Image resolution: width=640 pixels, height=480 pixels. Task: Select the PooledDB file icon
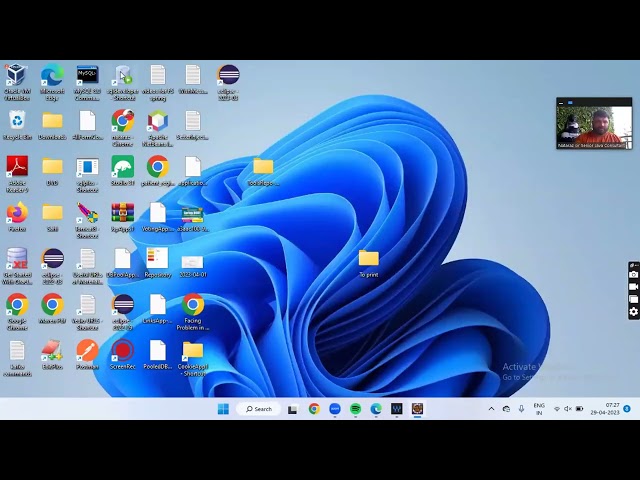pos(158,351)
